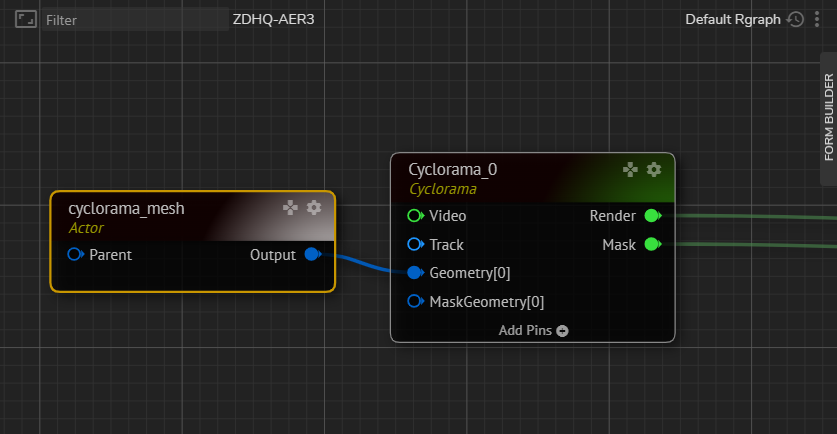Click the Render output pin

pos(651,216)
